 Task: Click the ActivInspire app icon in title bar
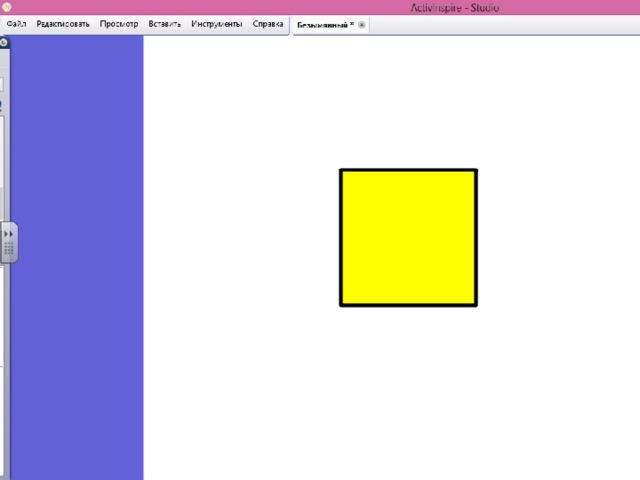[x=6, y=7]
